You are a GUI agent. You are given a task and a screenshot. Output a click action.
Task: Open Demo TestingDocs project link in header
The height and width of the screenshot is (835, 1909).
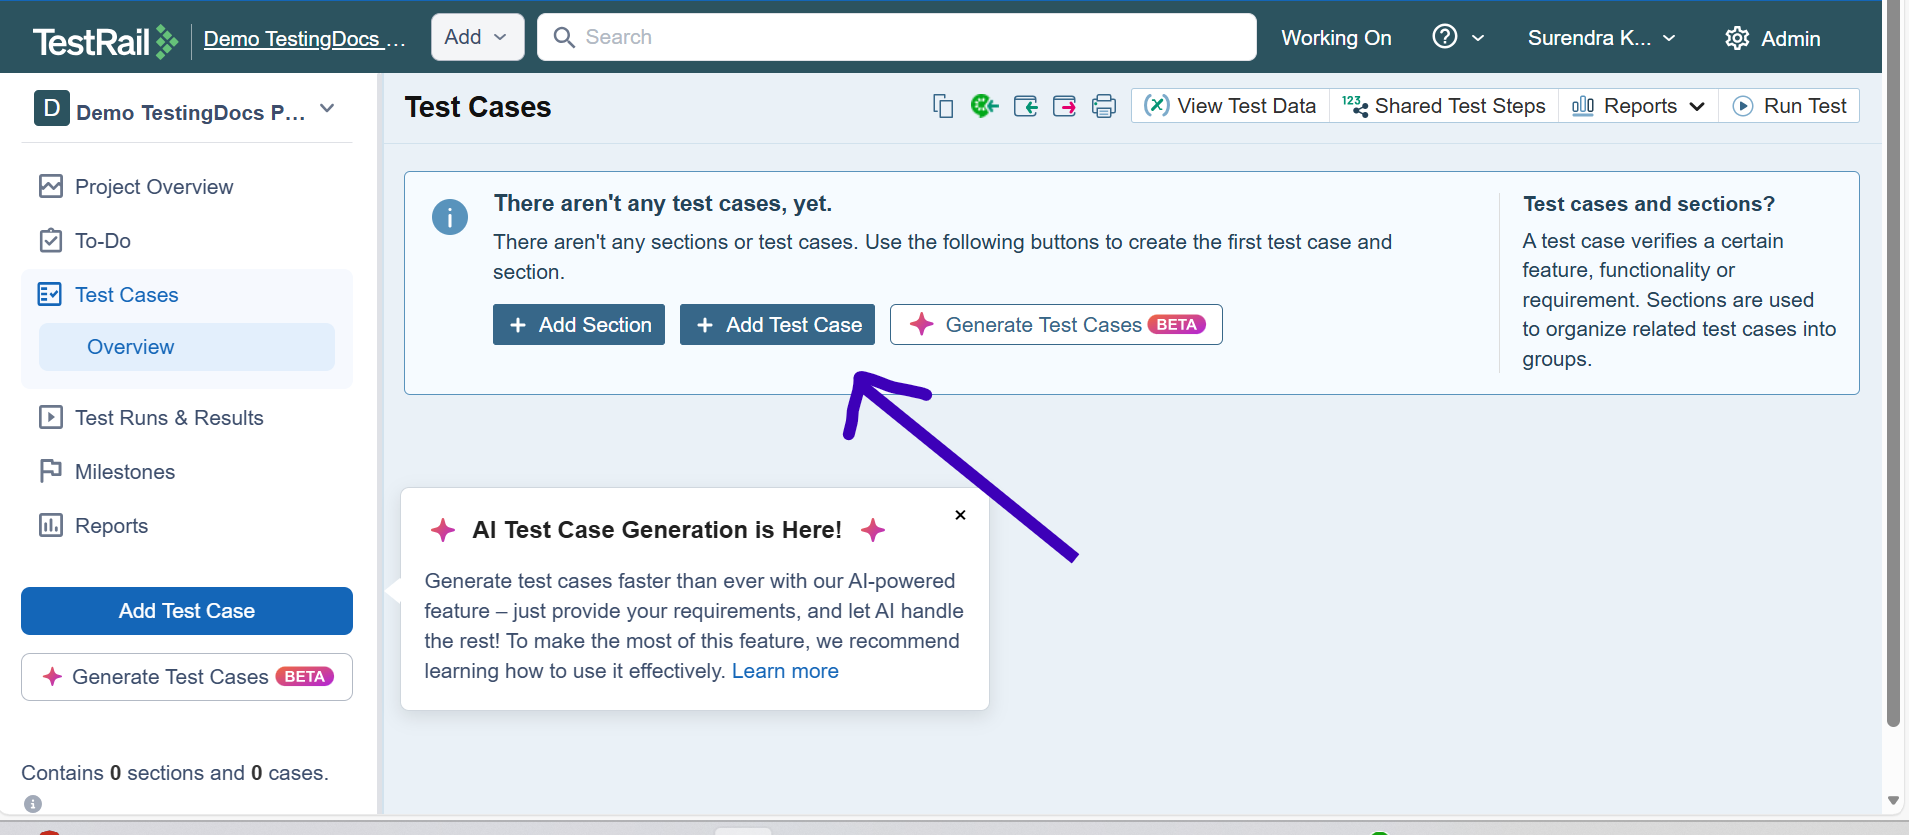304,39
